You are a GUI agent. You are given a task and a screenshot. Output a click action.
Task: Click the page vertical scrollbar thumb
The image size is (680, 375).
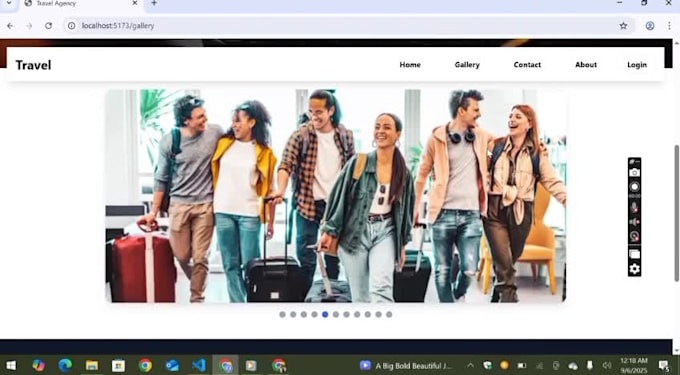tap(676, 213)
